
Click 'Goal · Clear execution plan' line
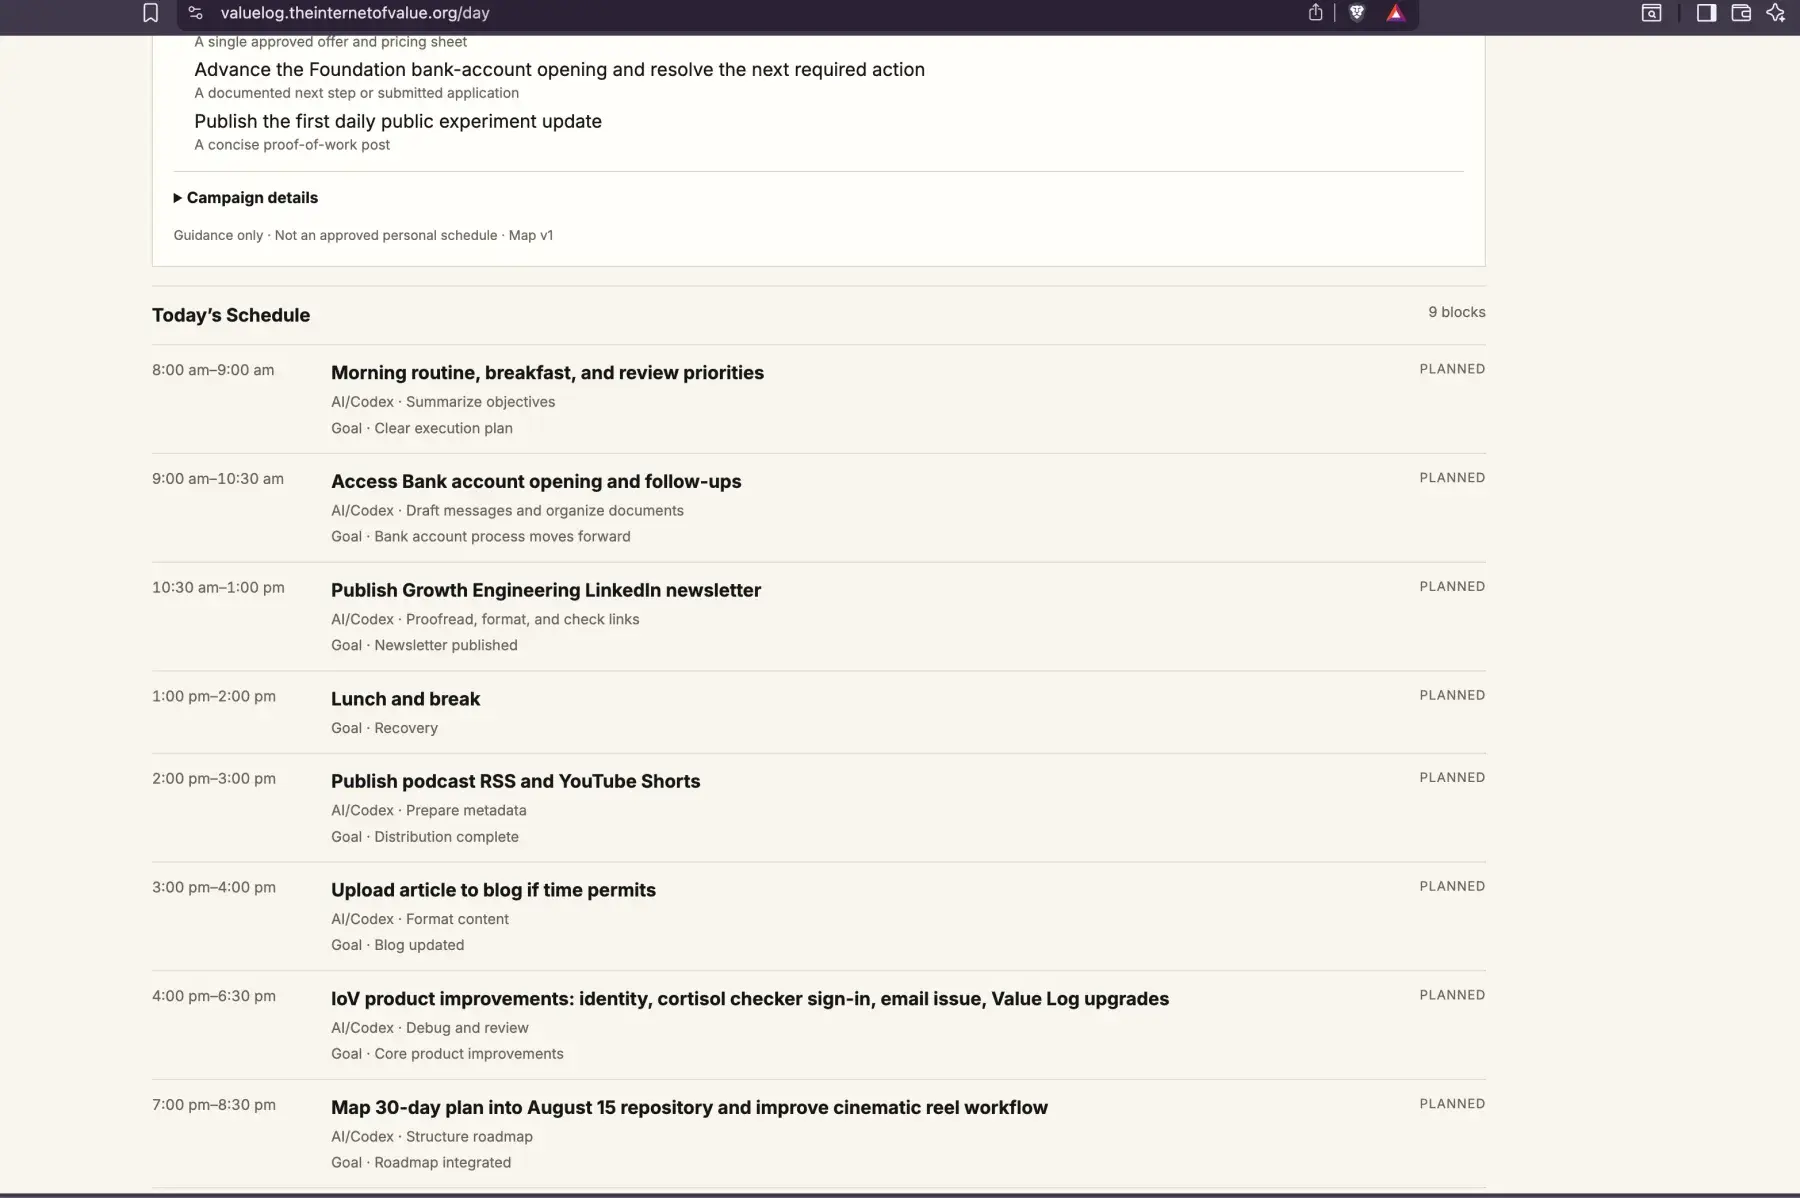[422, 428]
